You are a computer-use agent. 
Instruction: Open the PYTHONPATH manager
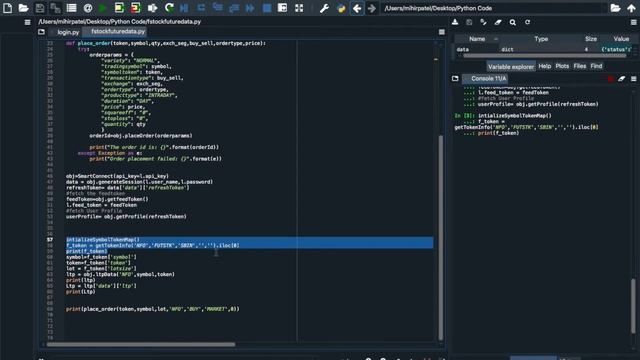point(341,8)
